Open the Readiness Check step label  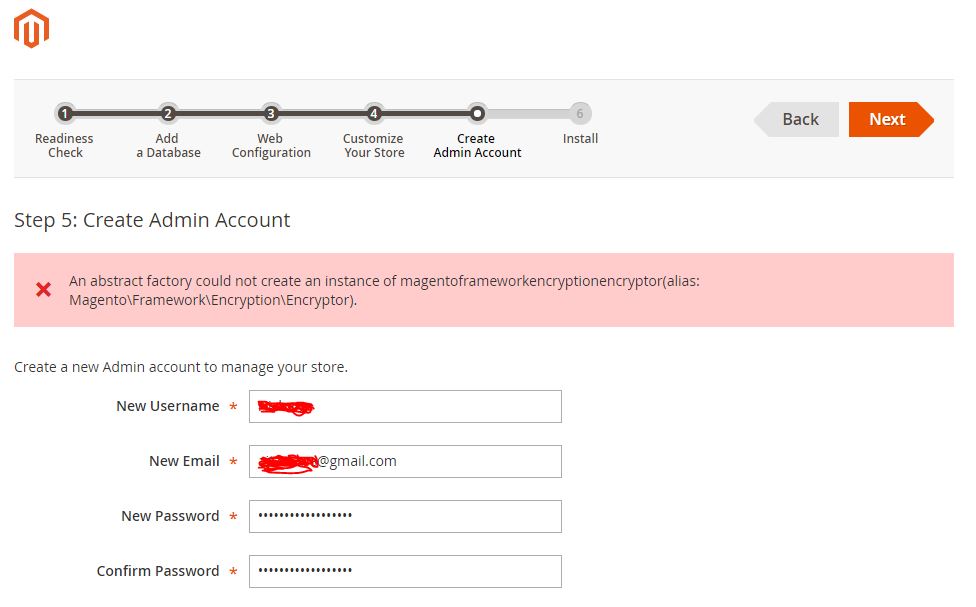pos(65,146)
